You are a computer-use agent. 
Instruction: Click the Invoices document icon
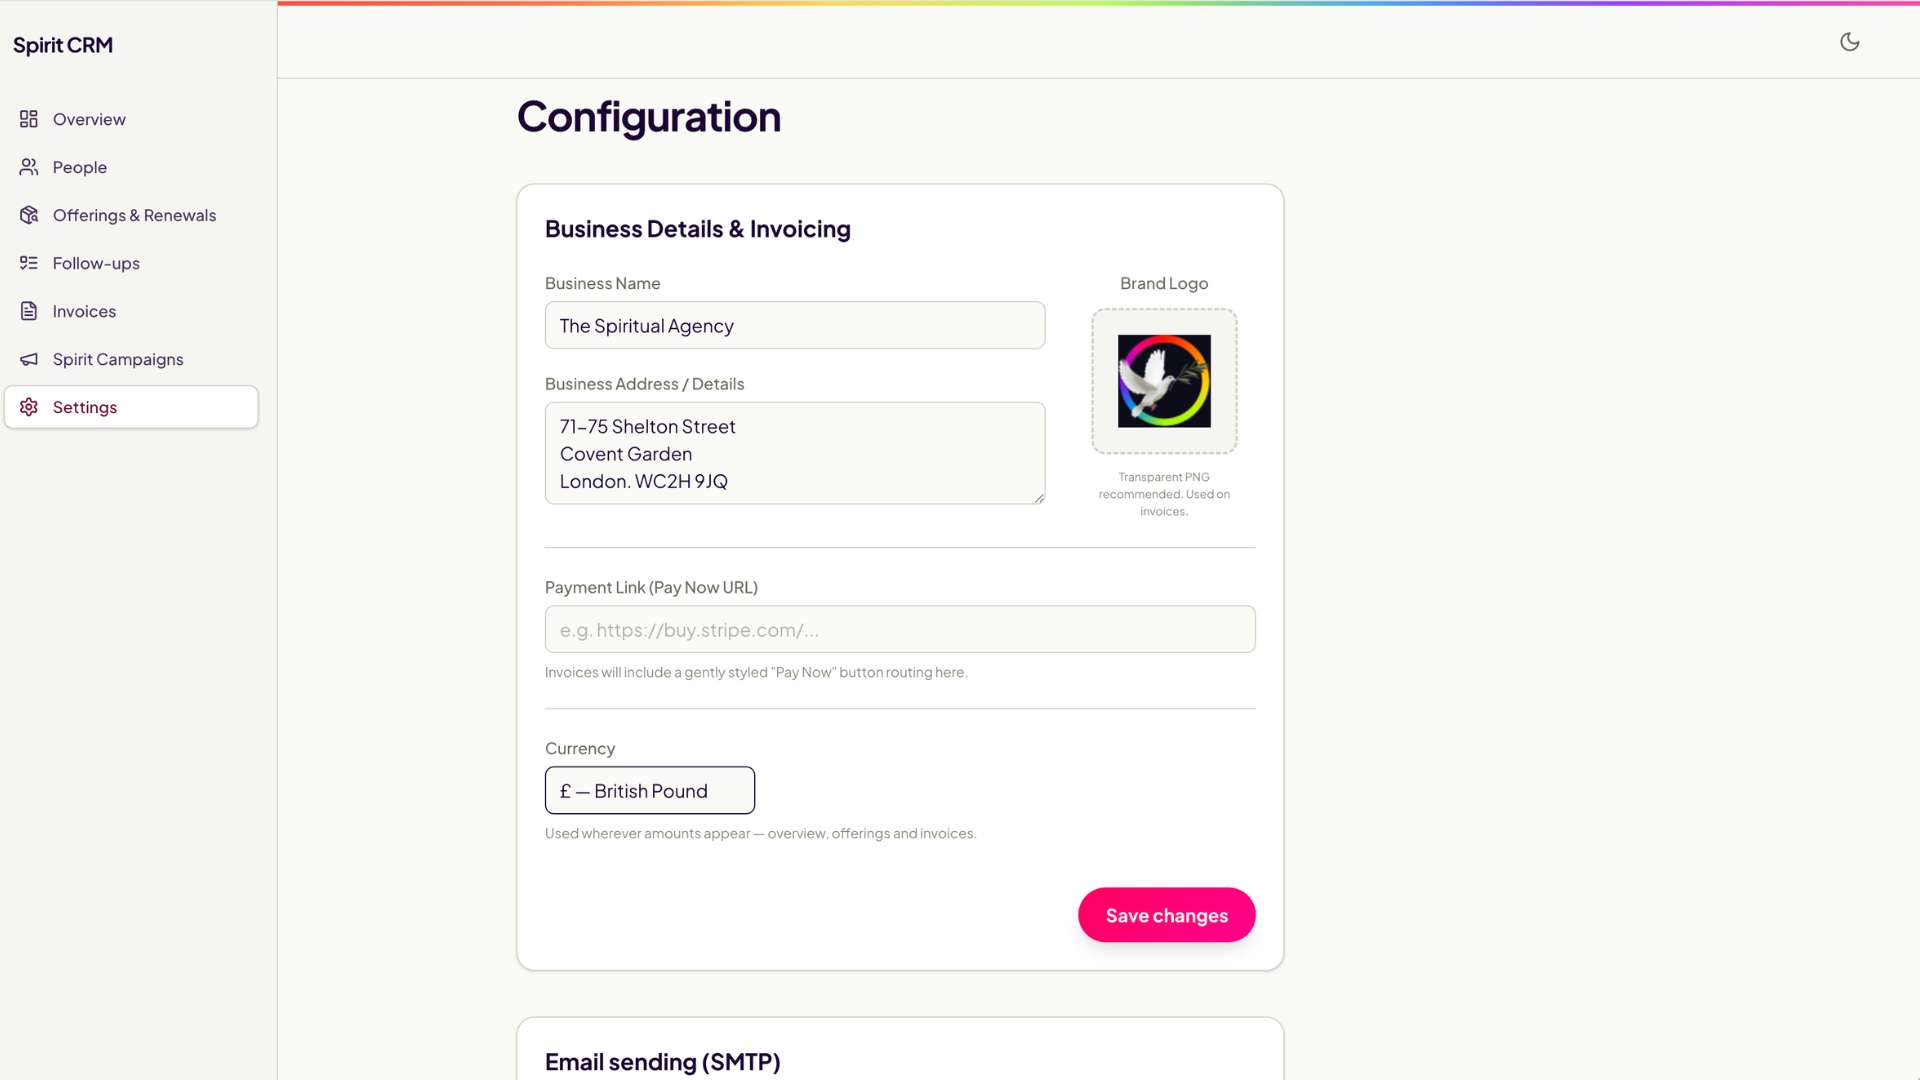point(29,311)
